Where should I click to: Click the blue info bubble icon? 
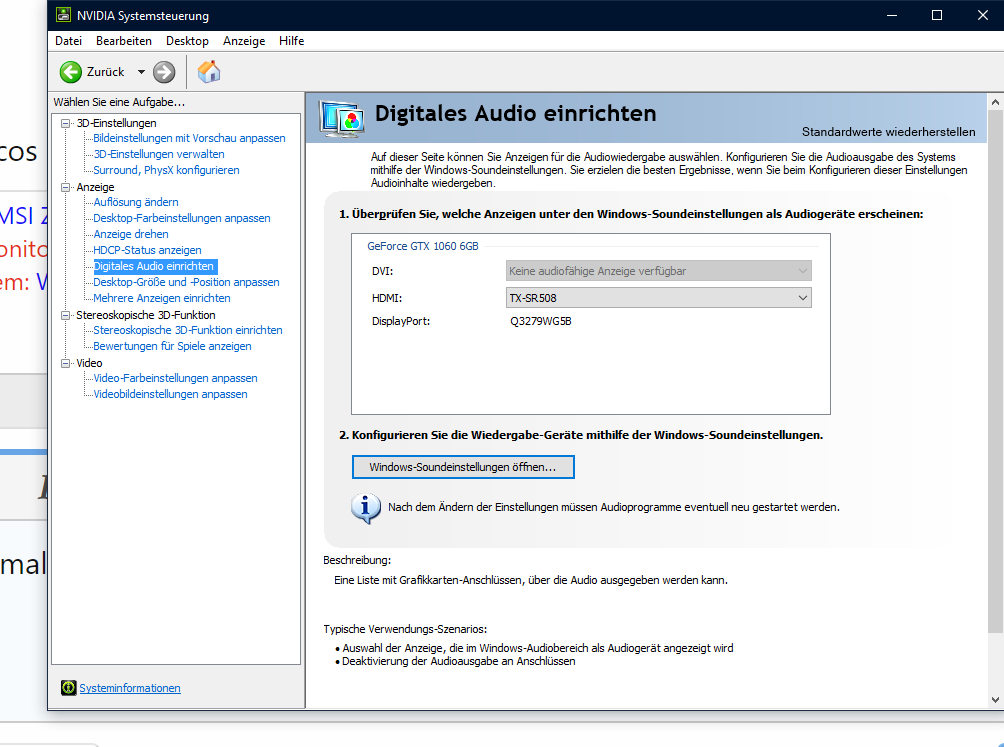(366, 508)
